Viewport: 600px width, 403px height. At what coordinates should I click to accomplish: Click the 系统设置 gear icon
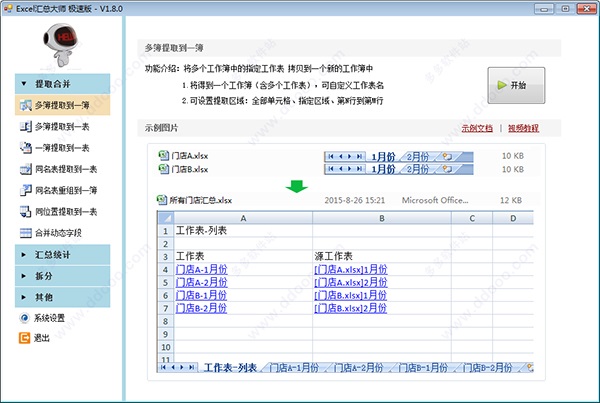pyautogui.click(x=24, y=318)
